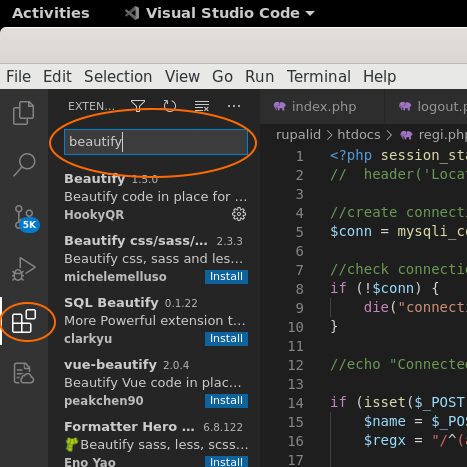This screenshot has height=467, width=467.
Task: Select the vue-beautify extension title
Action: point(110,365)
